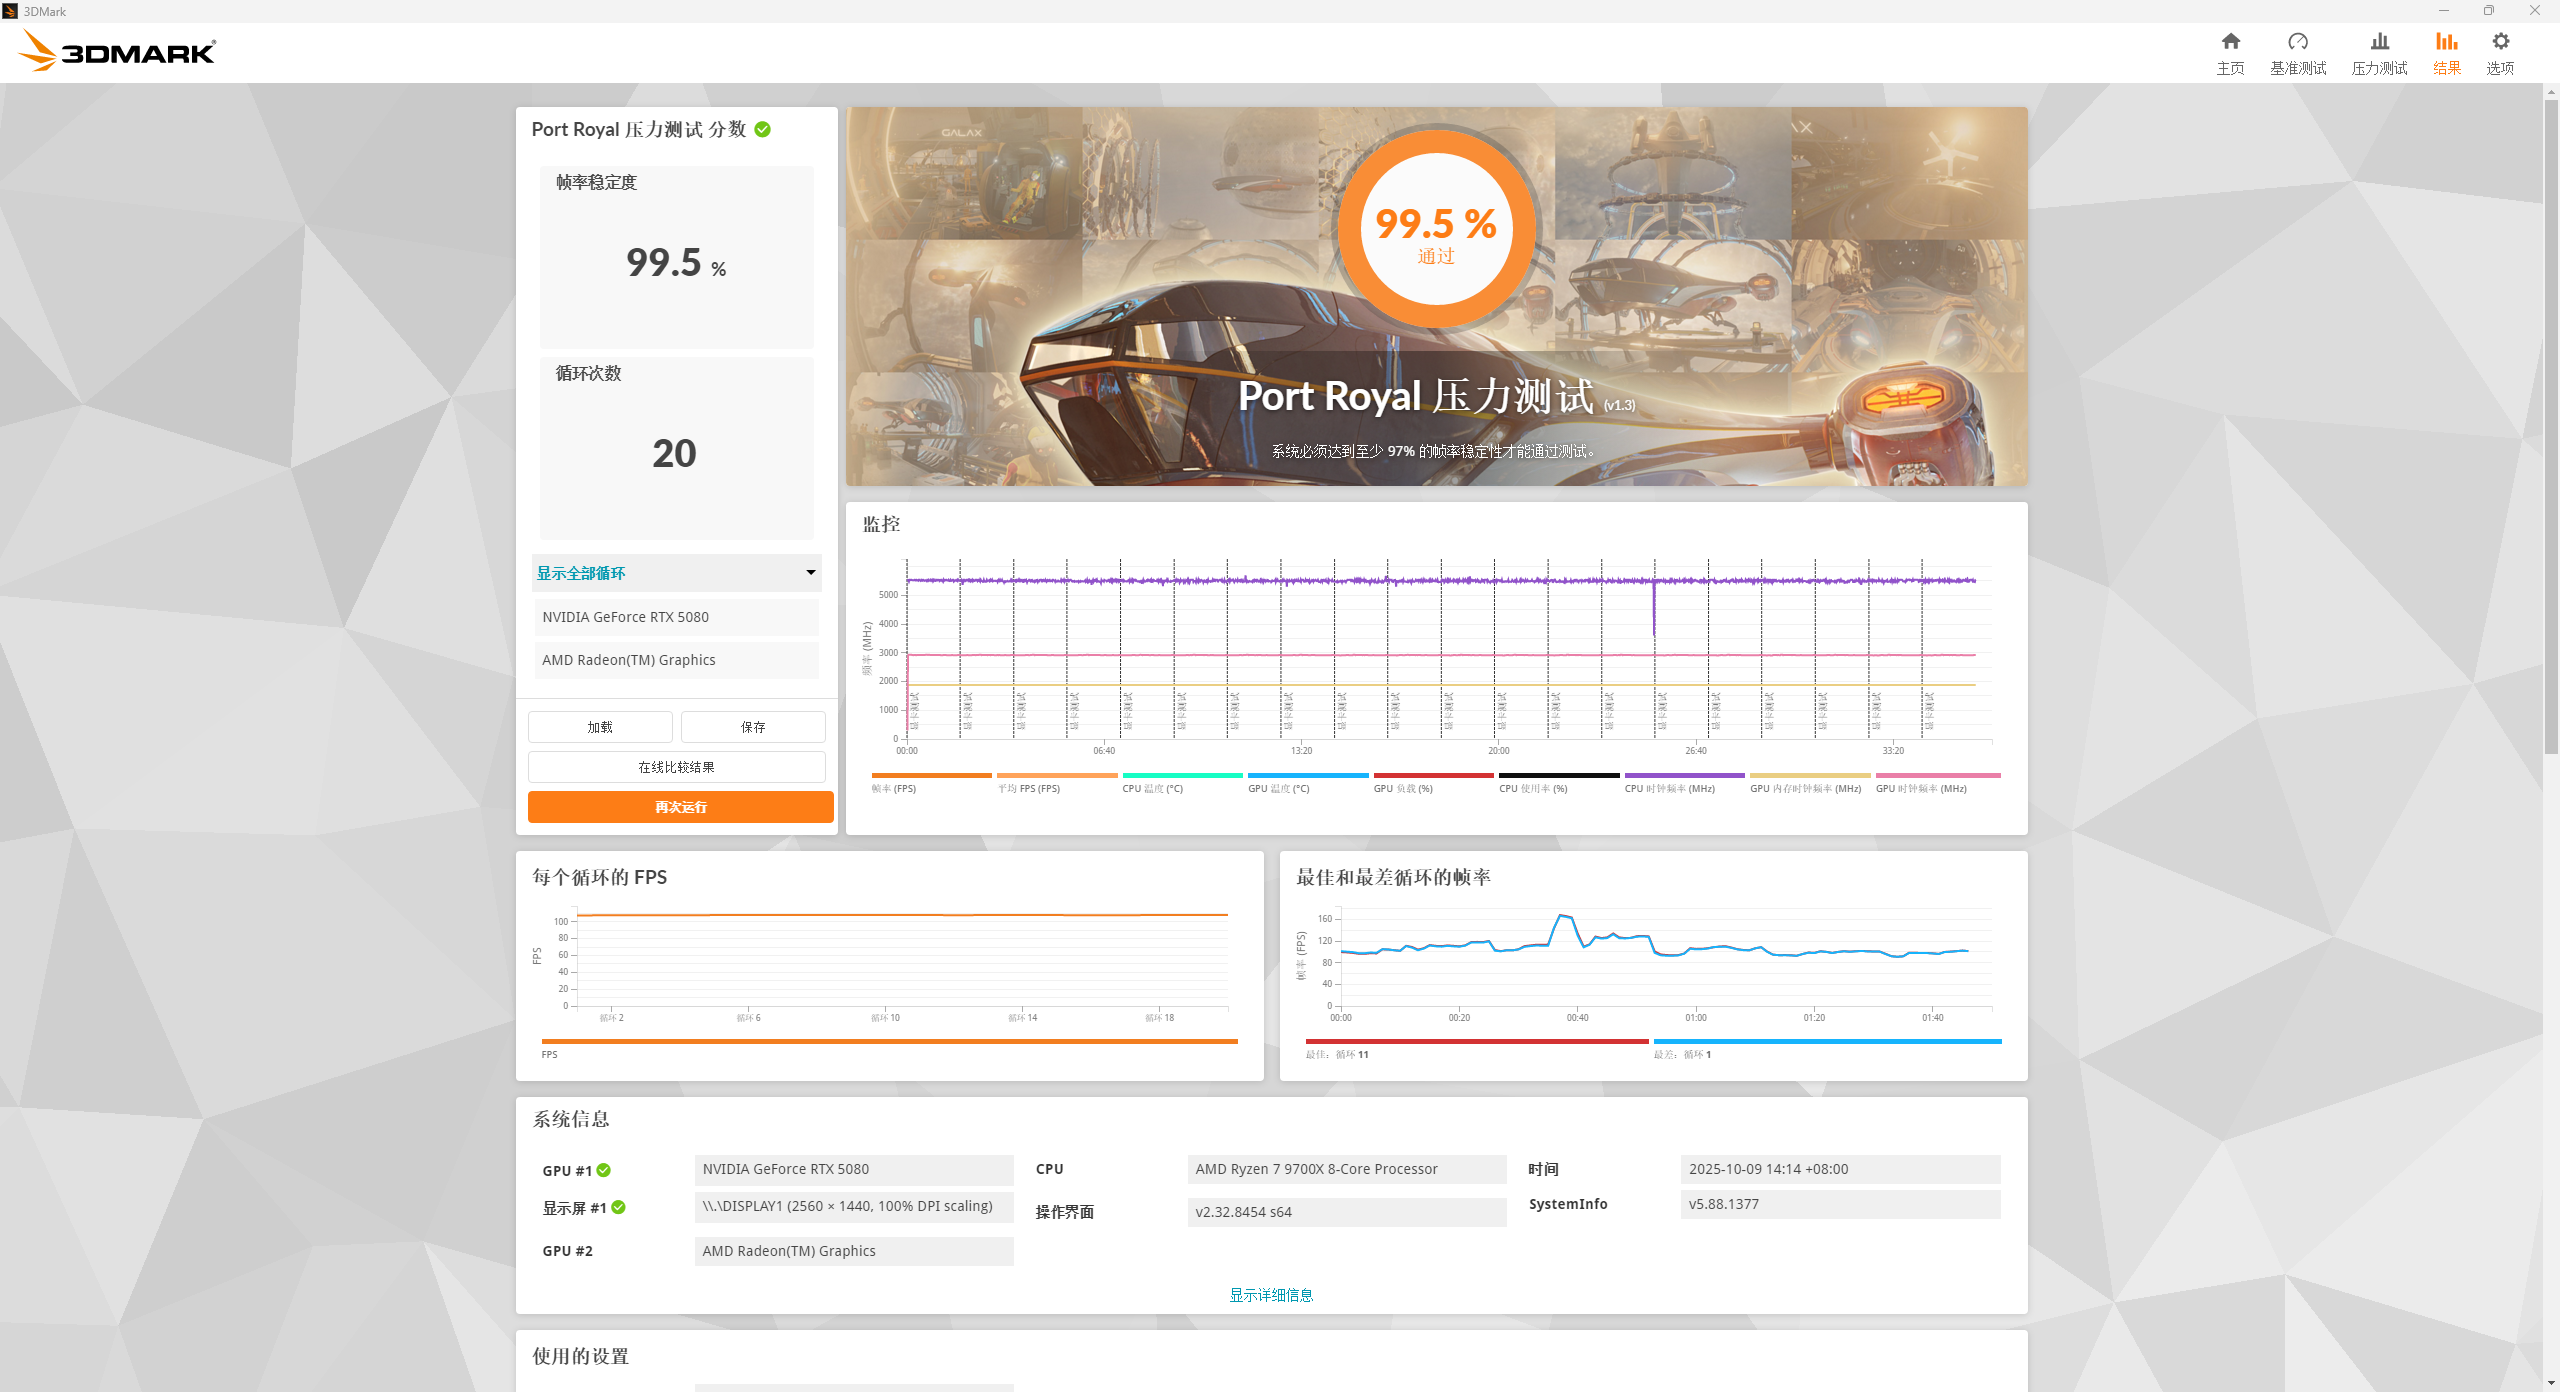The width and height of the screenshot is (2560, 1392).
Task: Click the GPU 负载 (%) red color legend bar
Action: coord(1433,775)
